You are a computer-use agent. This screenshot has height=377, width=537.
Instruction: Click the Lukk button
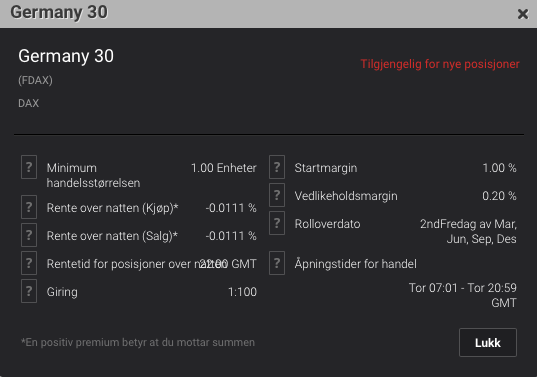(488, 342)
